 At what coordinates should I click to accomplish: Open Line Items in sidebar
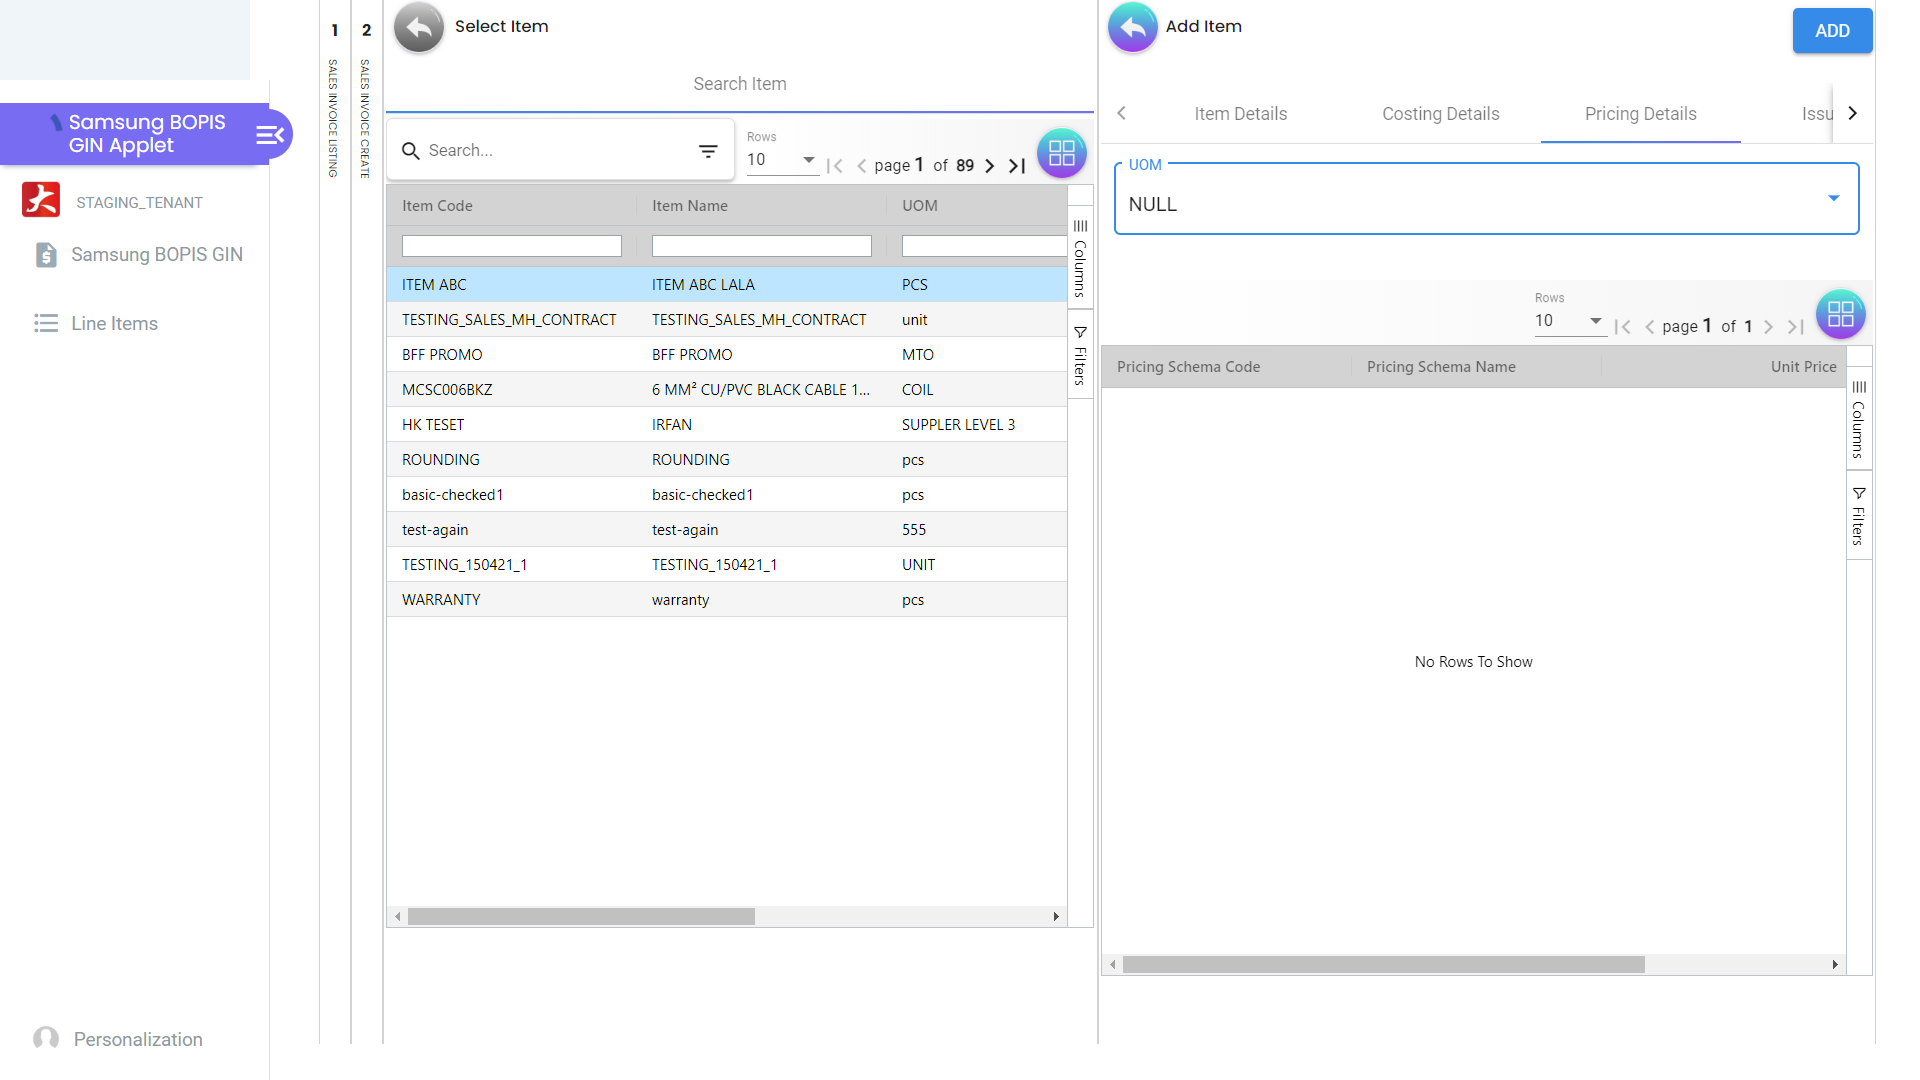(114, 324)
